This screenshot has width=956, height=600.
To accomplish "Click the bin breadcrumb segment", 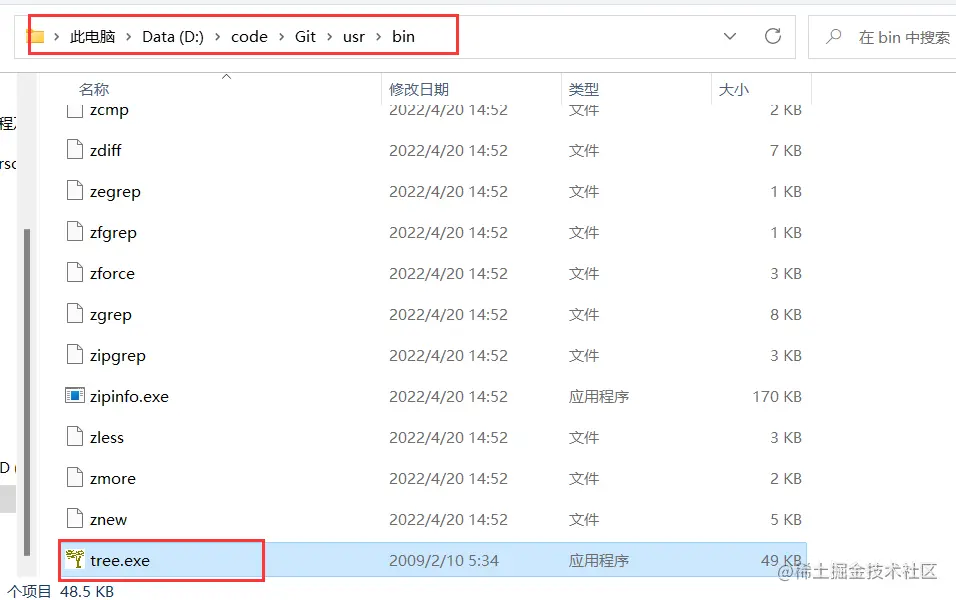I will [x=403, y=37].
